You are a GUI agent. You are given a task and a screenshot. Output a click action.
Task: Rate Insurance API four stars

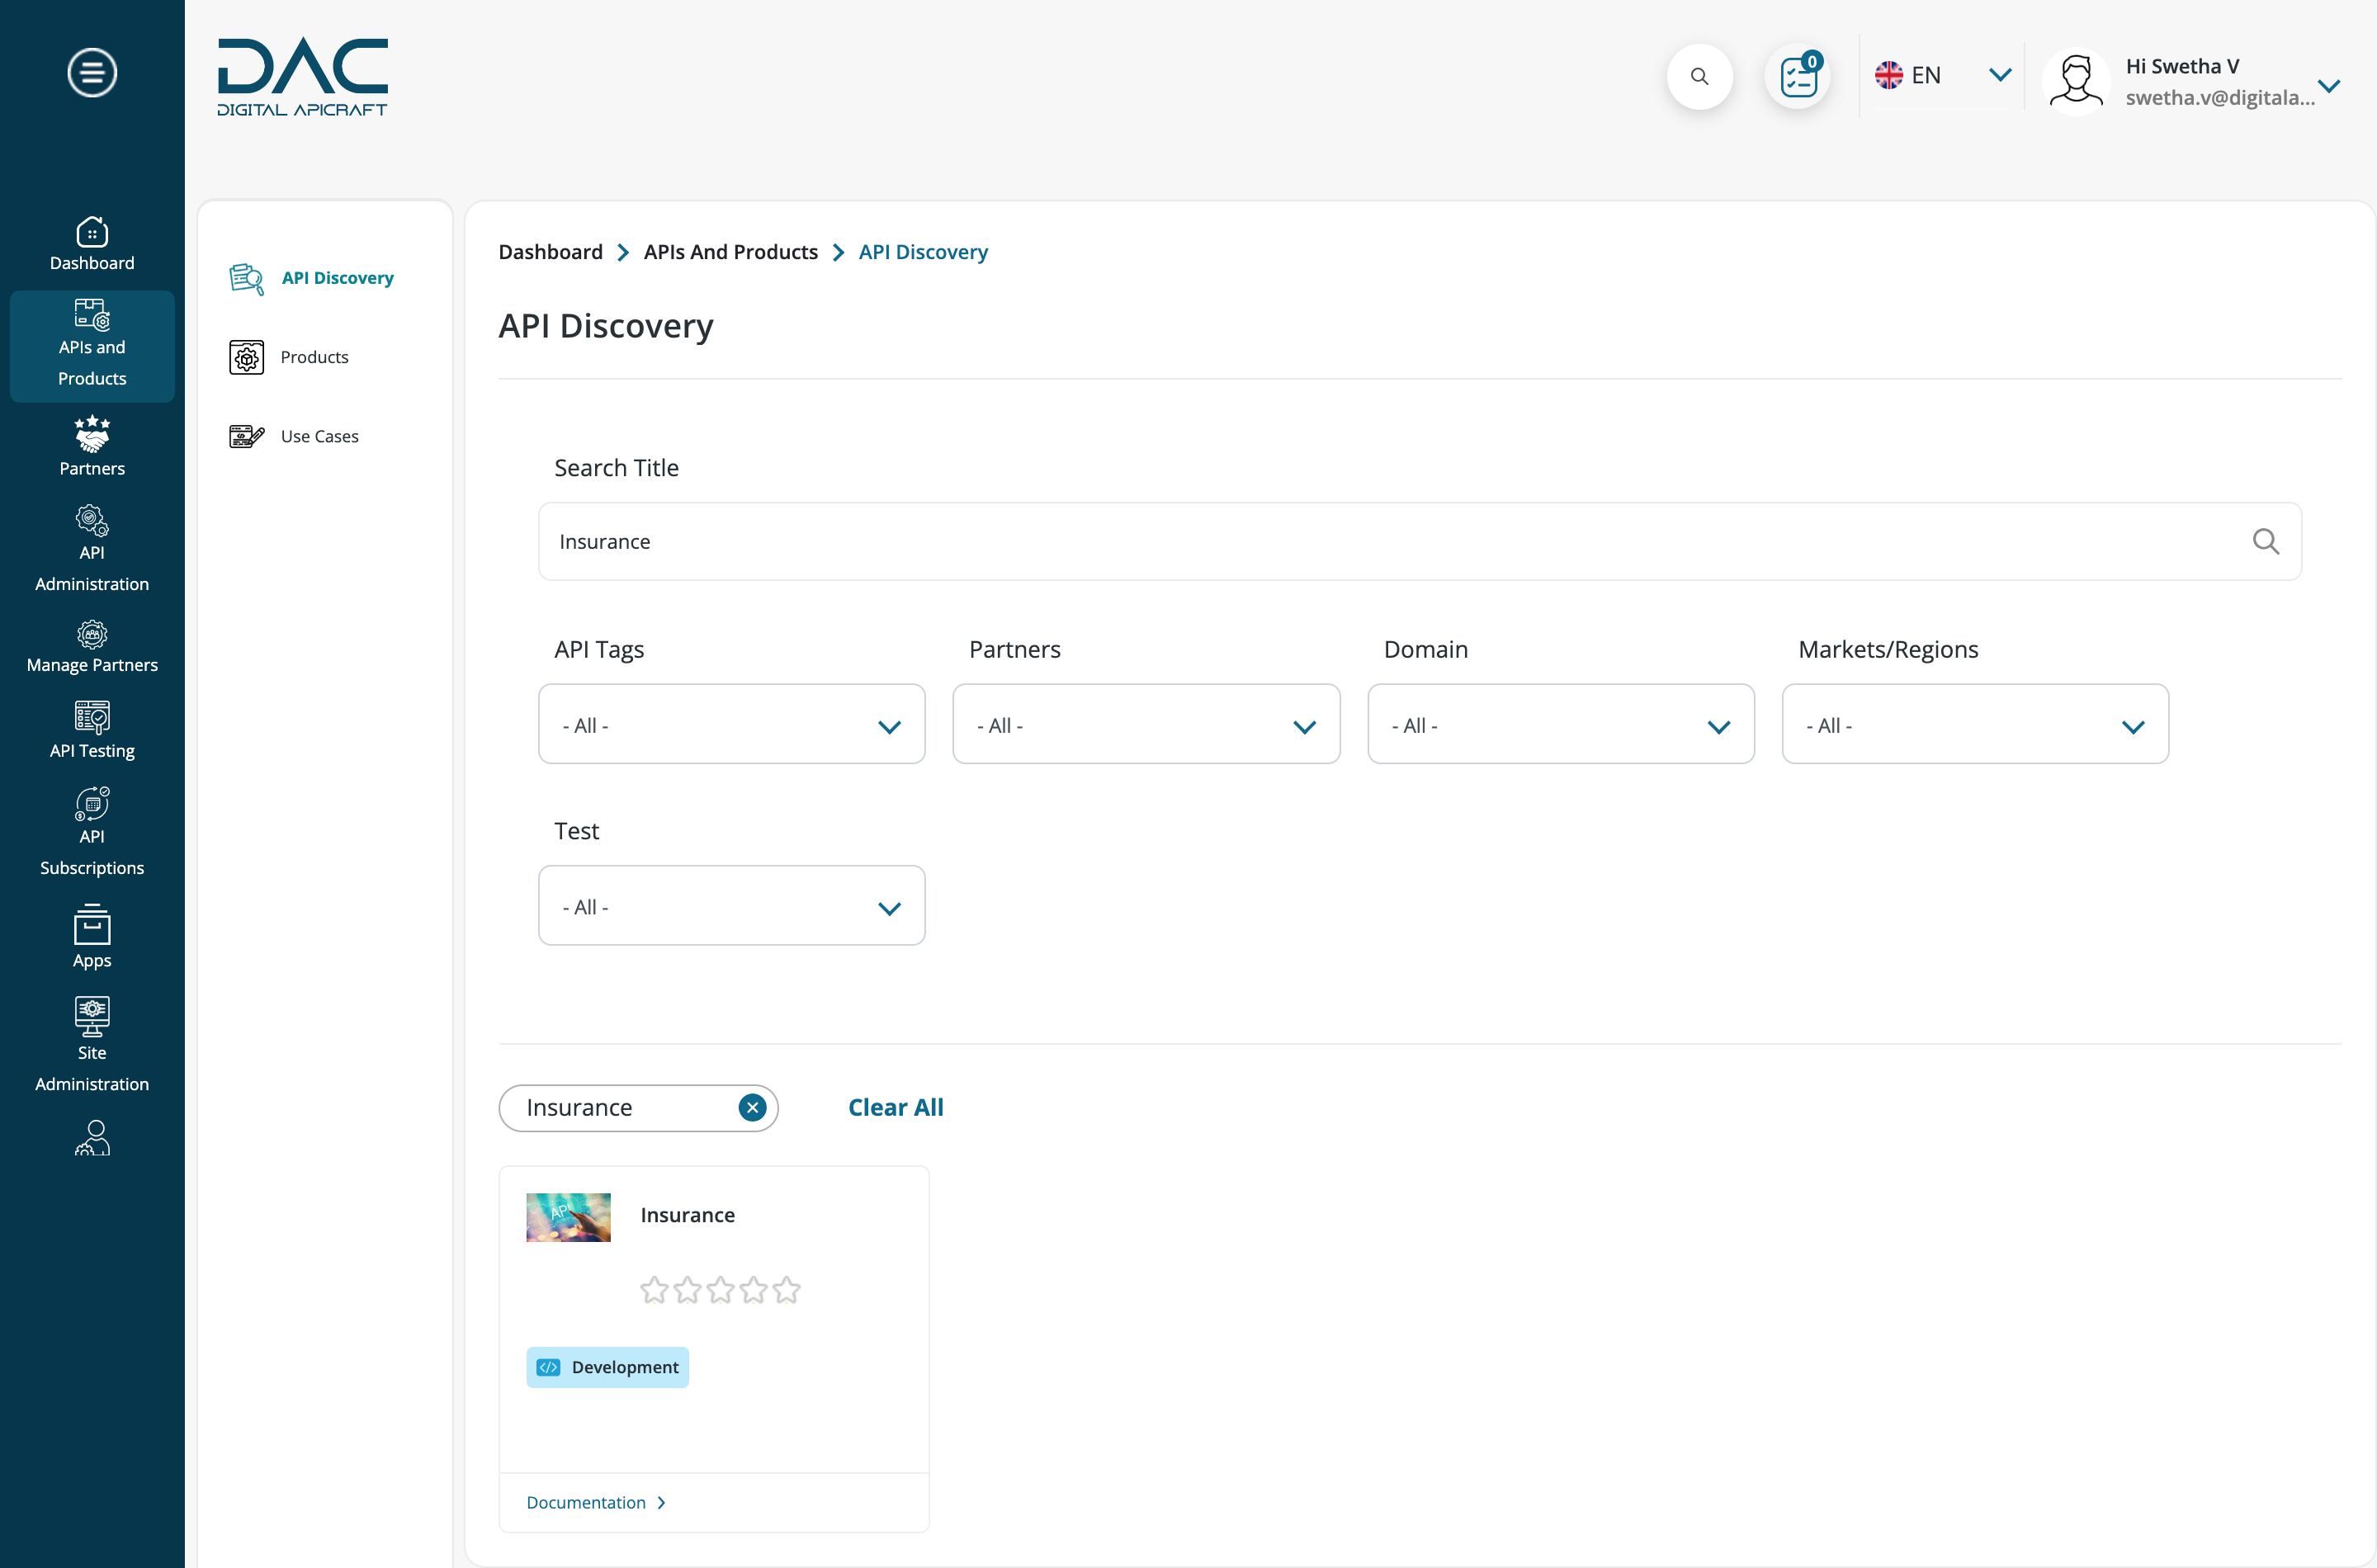(753, 1290)
